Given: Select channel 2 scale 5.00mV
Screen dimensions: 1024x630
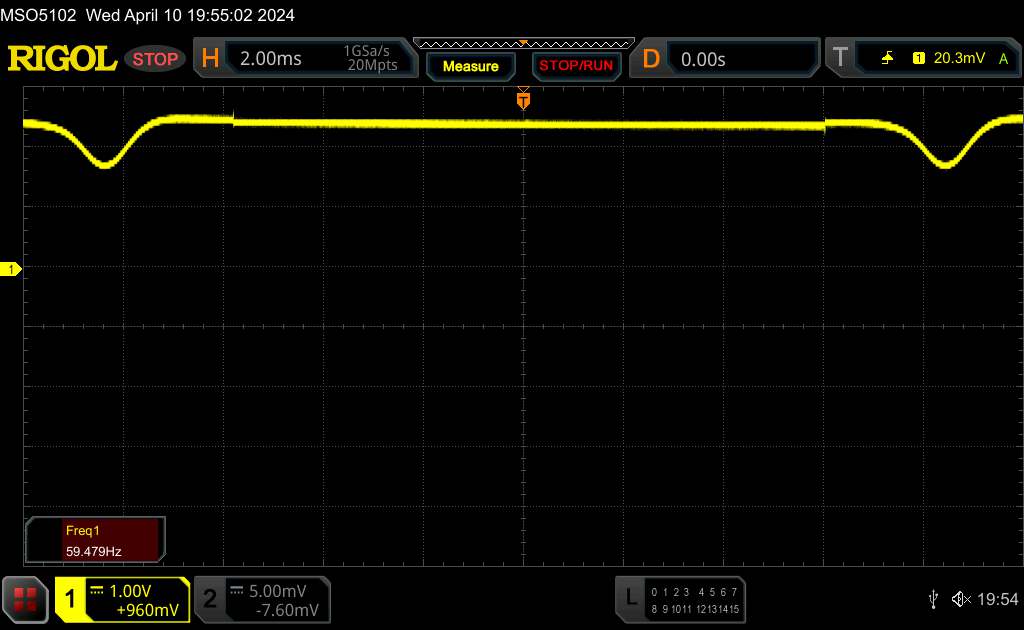Looking at the screenshot, I should click(278, 591).
